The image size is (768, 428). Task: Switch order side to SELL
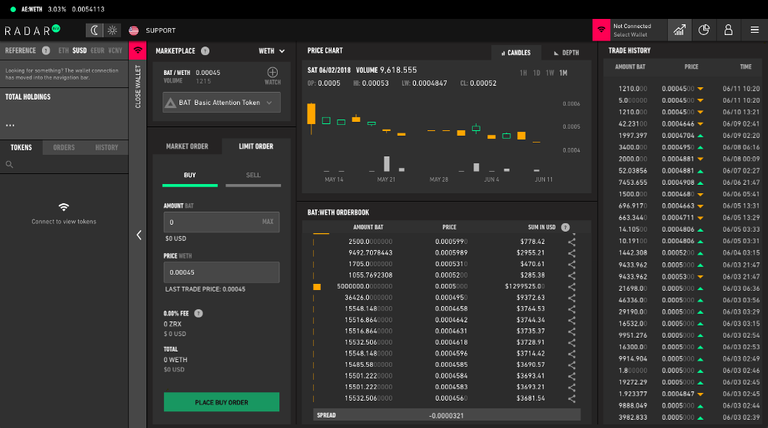click(x=251, y=174)
